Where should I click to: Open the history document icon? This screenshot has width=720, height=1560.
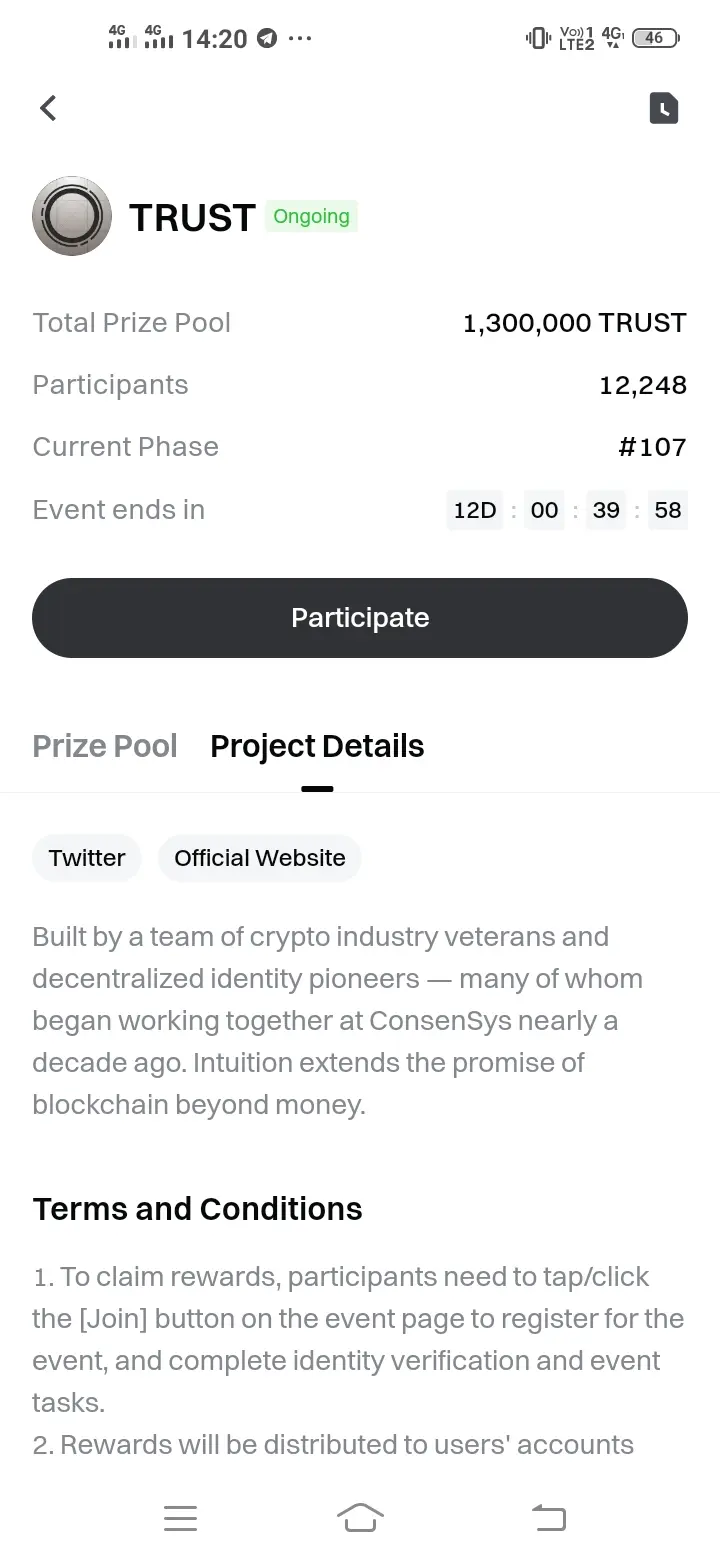pyautogui.click(x=664, y=108)
